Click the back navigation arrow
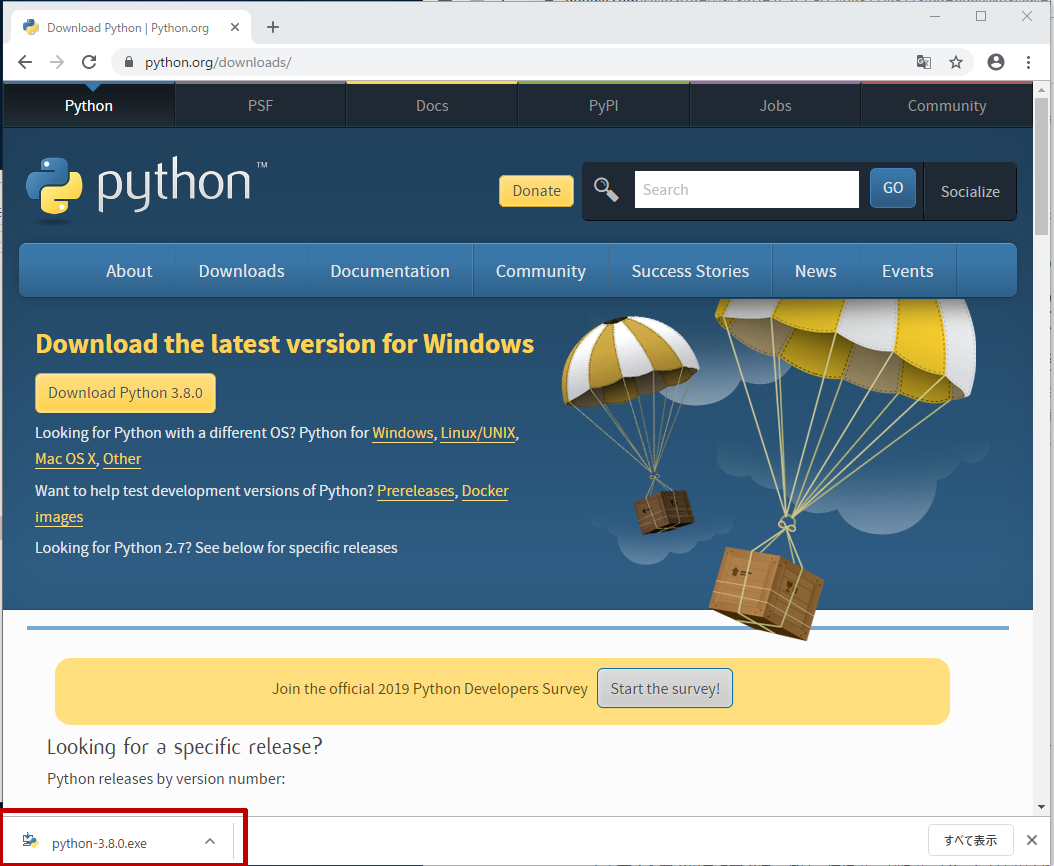This screenshot has width=1054, height=866. 24,61
